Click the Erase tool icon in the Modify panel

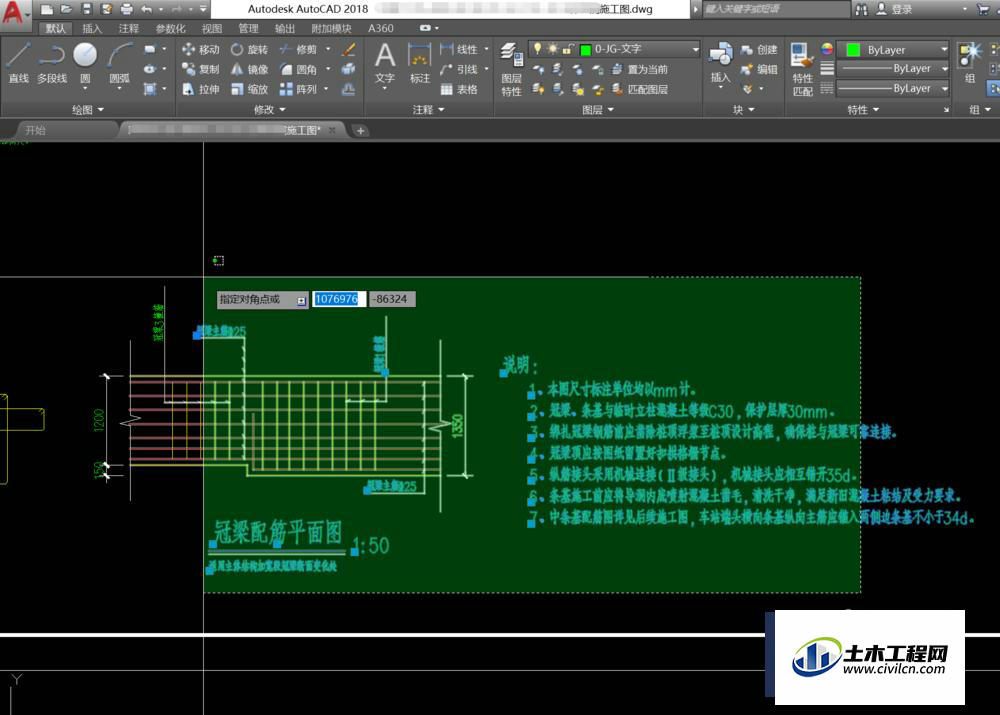(348, 49)
